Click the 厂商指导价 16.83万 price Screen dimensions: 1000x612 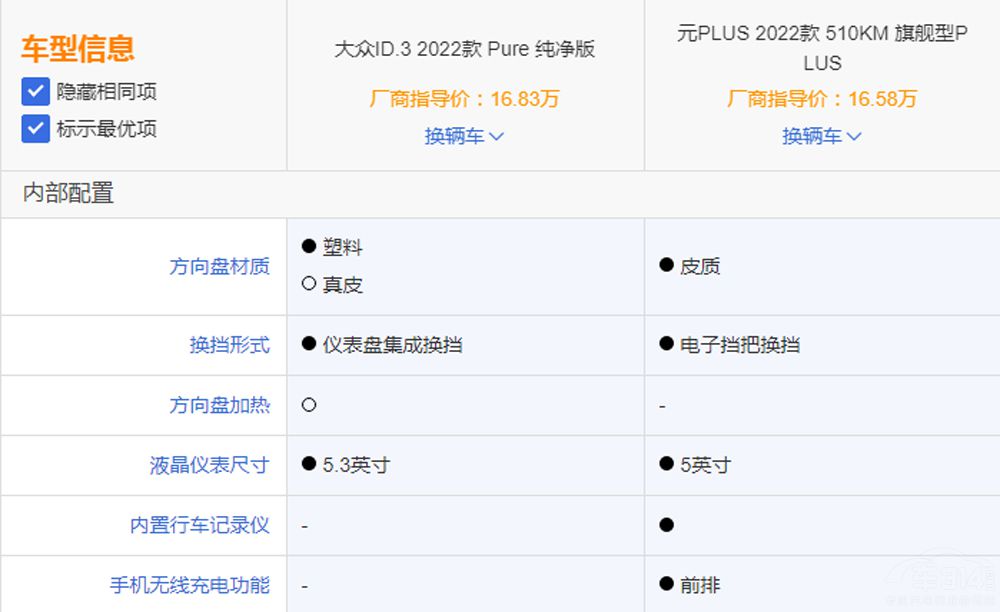(464, 99)
